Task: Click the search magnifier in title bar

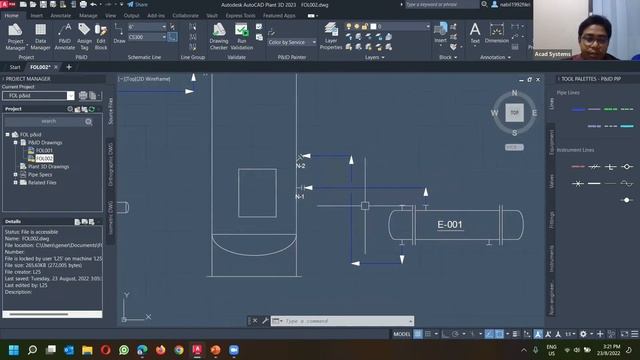Action: (x=484, y=4)
